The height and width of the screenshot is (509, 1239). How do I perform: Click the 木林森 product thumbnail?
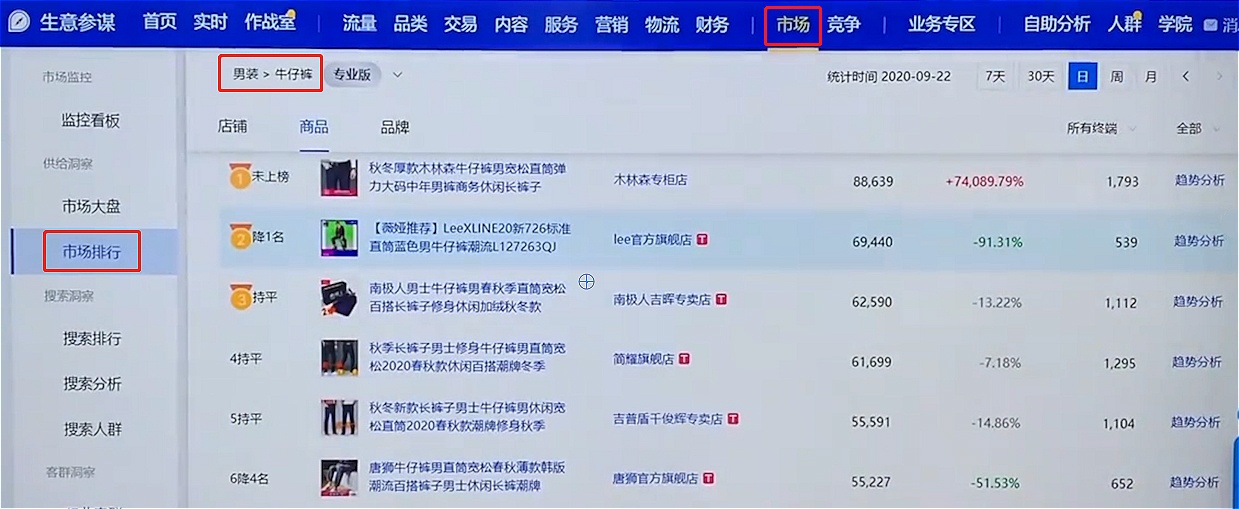pyautogui.click(x=339, y=178)
